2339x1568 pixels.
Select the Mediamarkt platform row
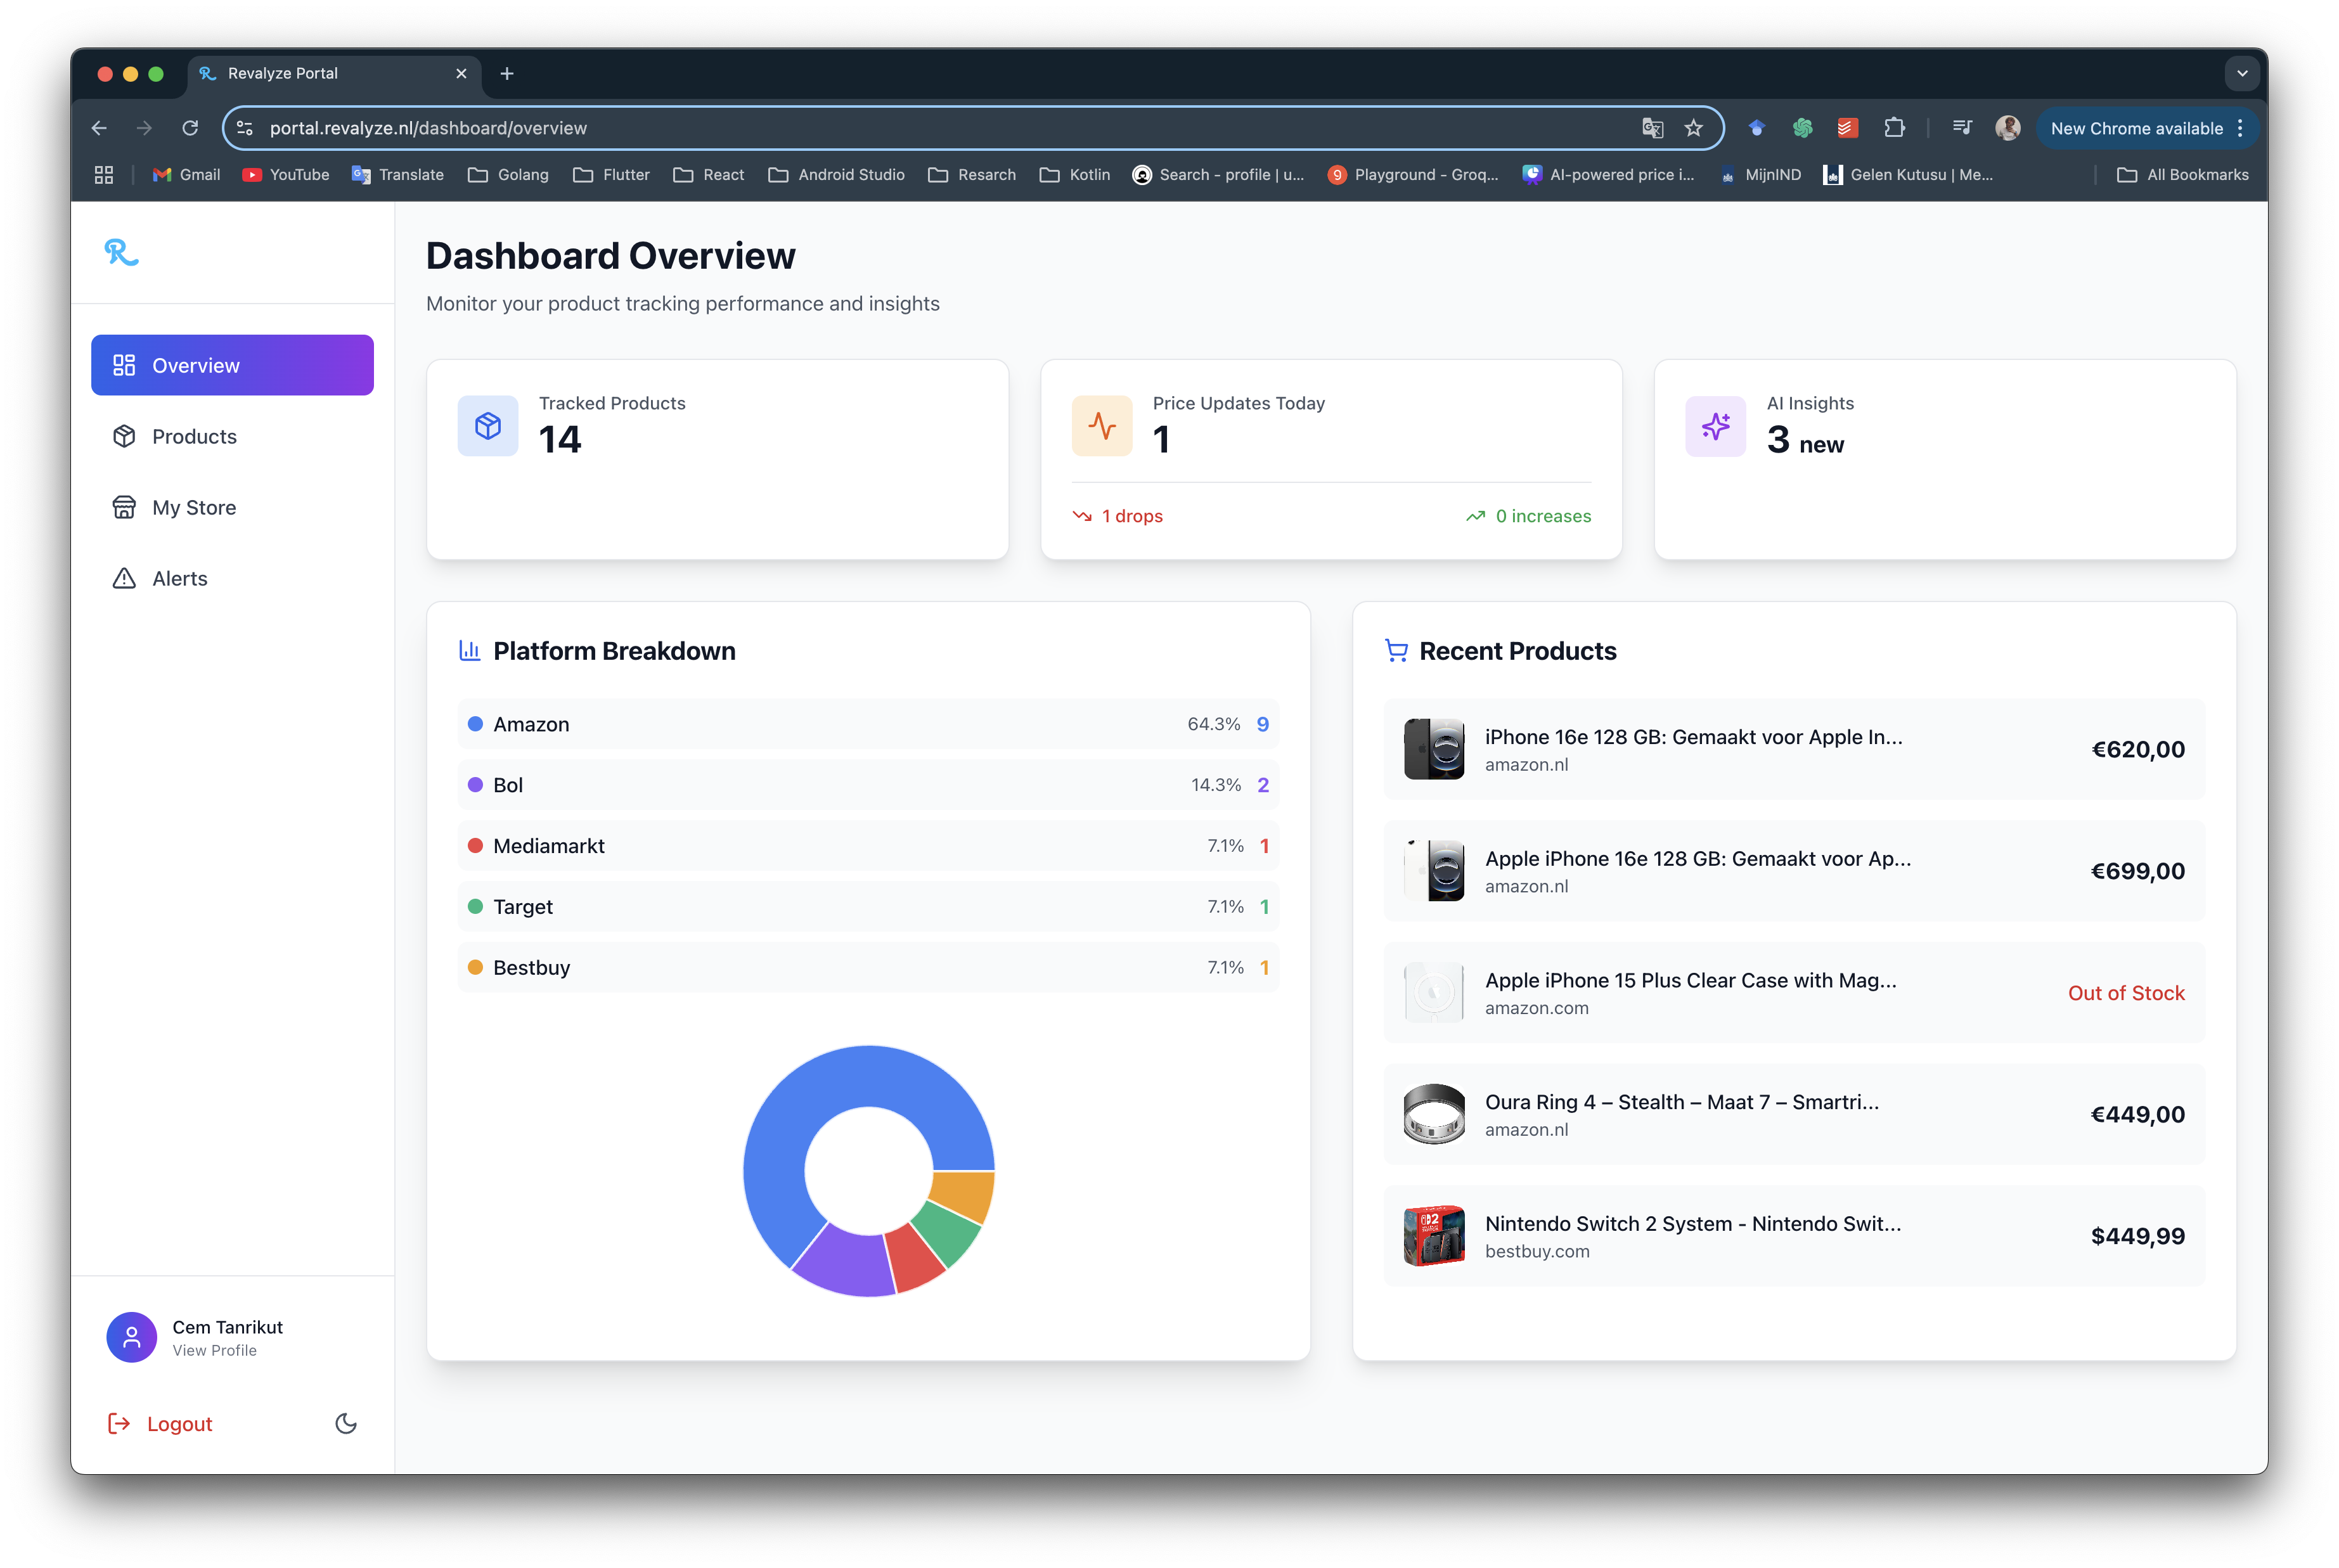pos(868,846)
